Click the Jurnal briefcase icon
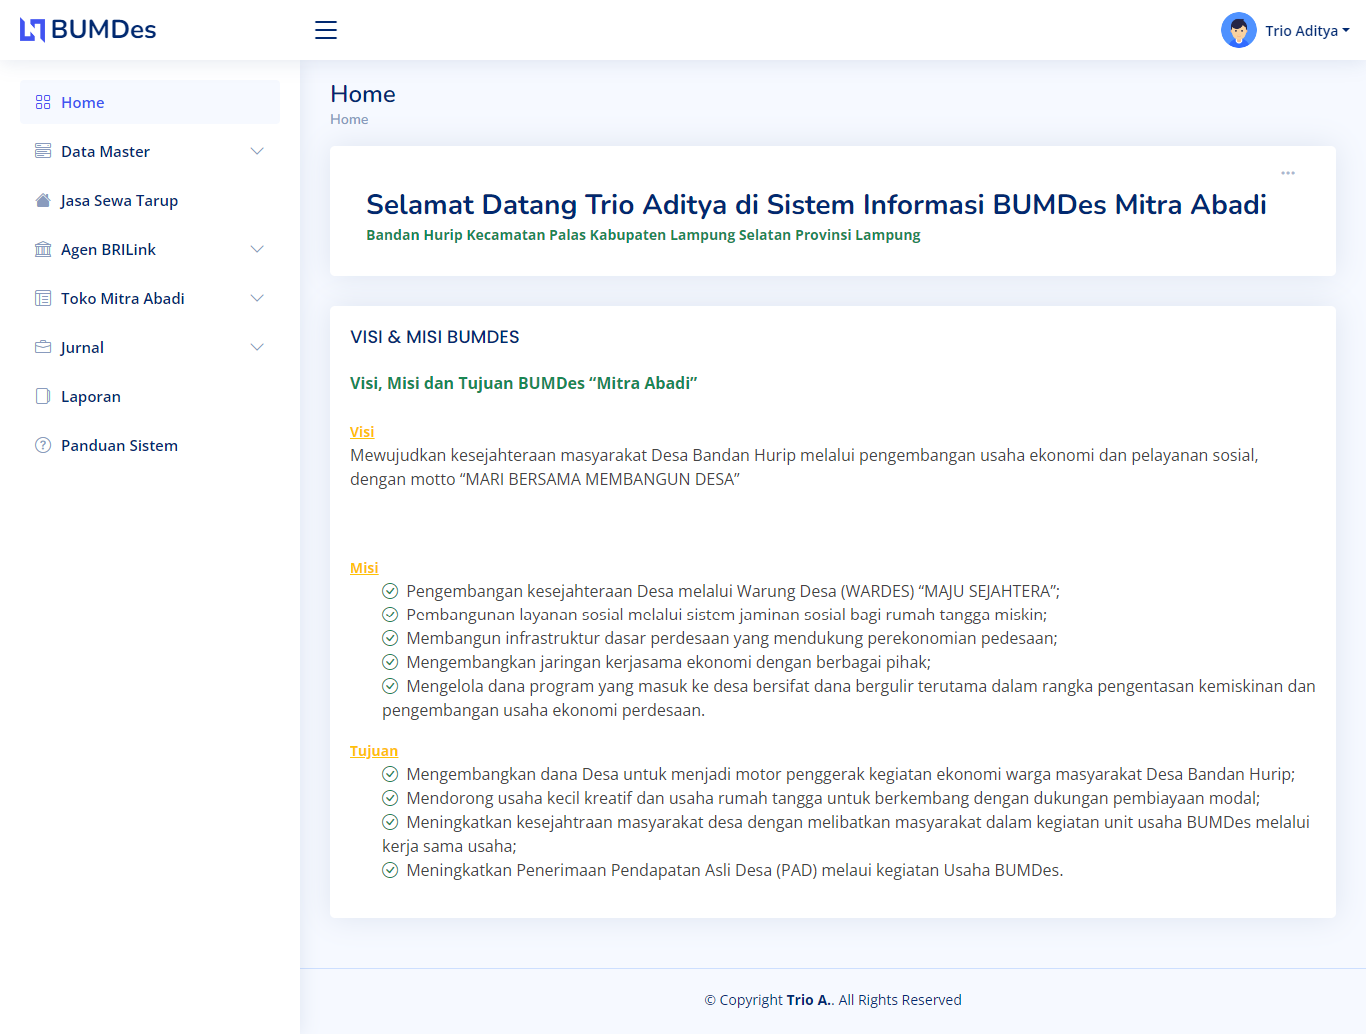 pyautogui.click(x=43, y=347)
